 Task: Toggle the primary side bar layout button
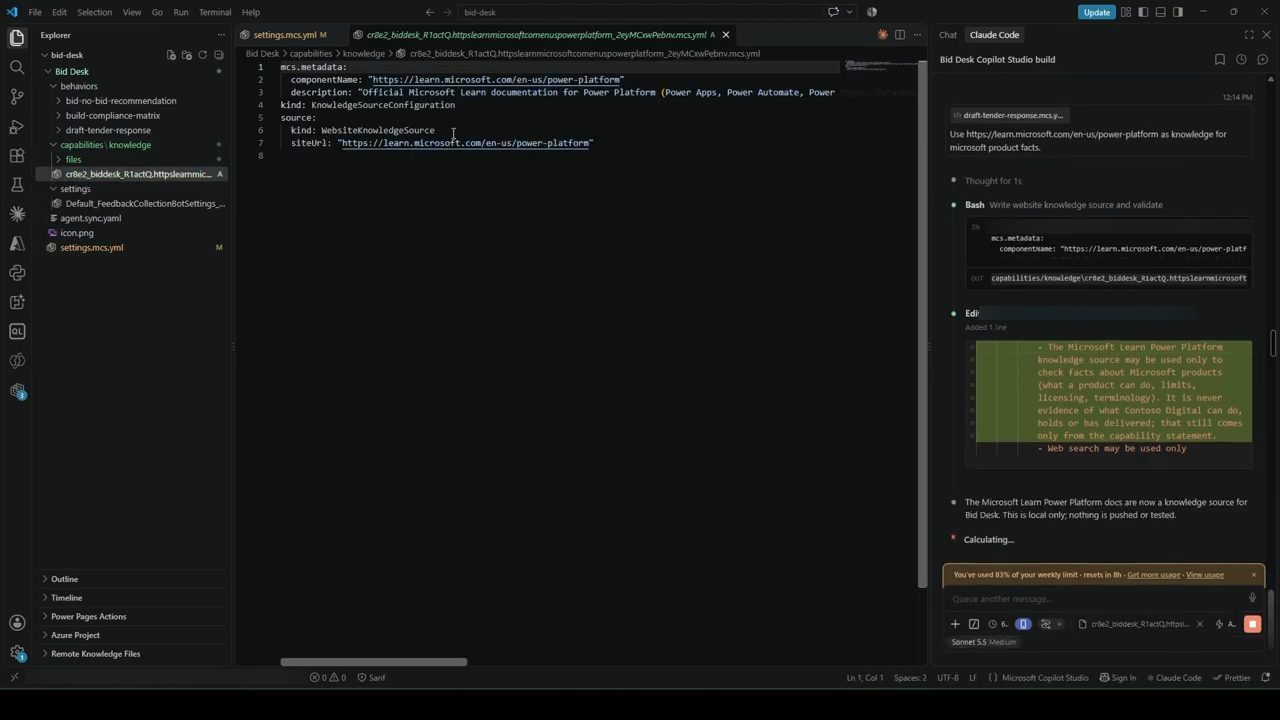1143,12
